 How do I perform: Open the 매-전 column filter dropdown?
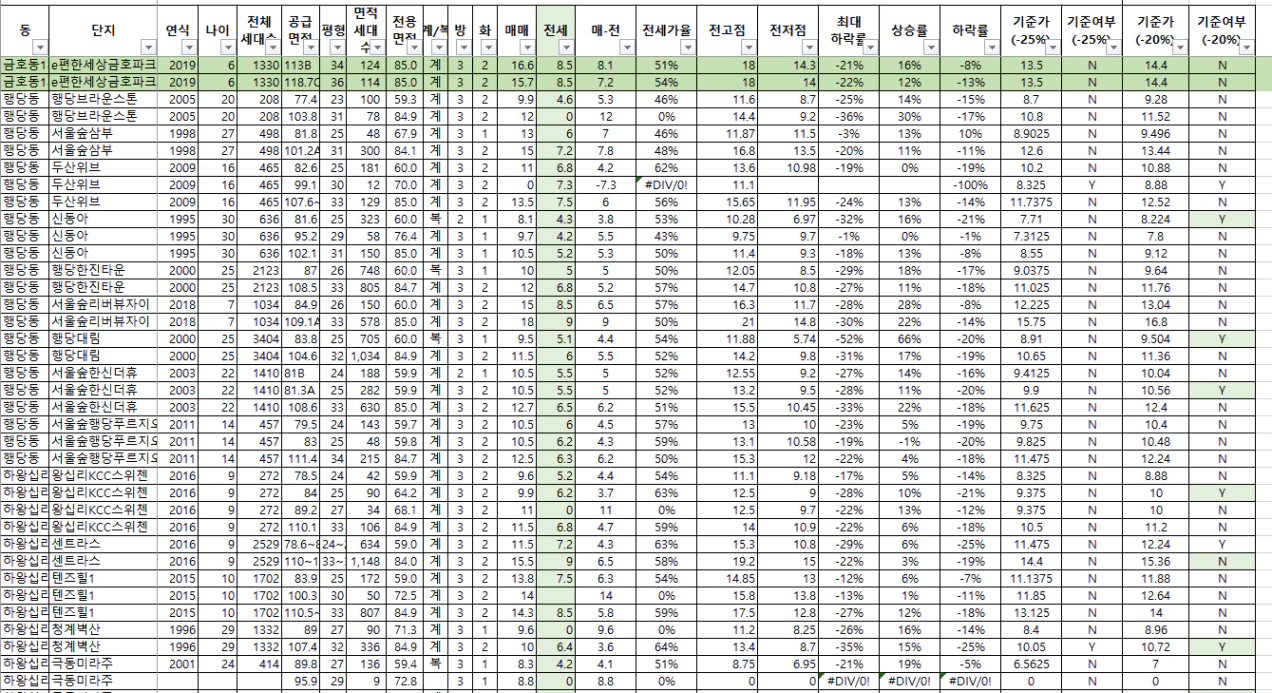coord(626,47)
